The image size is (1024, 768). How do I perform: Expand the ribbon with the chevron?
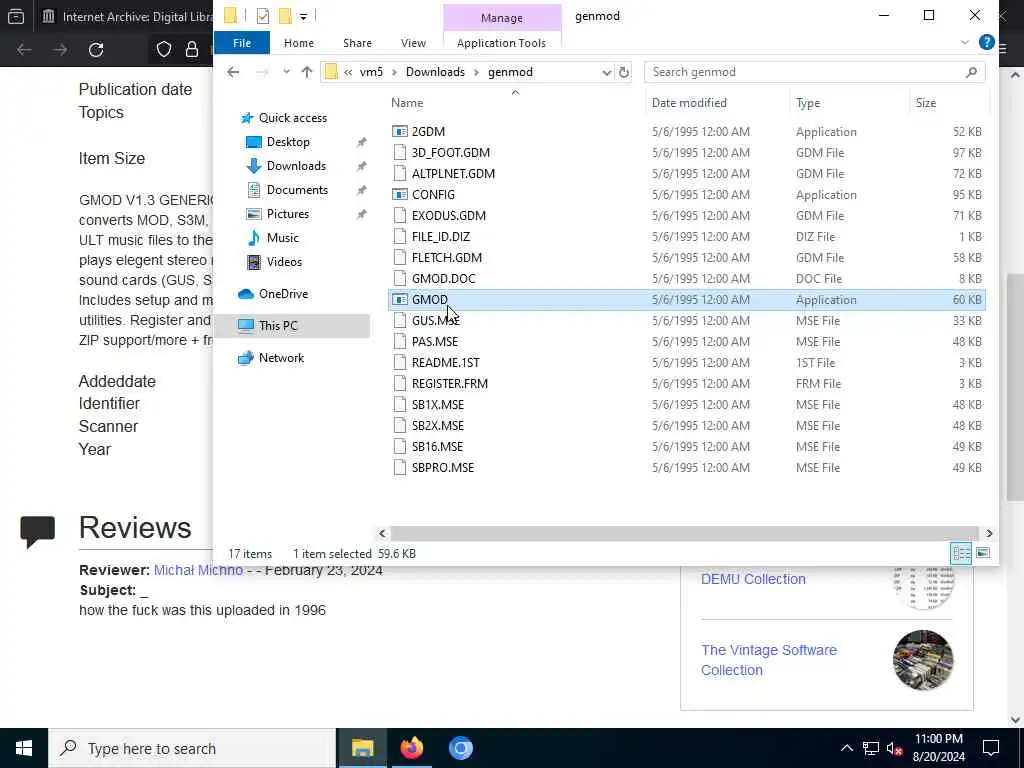(x=965, y=42)
